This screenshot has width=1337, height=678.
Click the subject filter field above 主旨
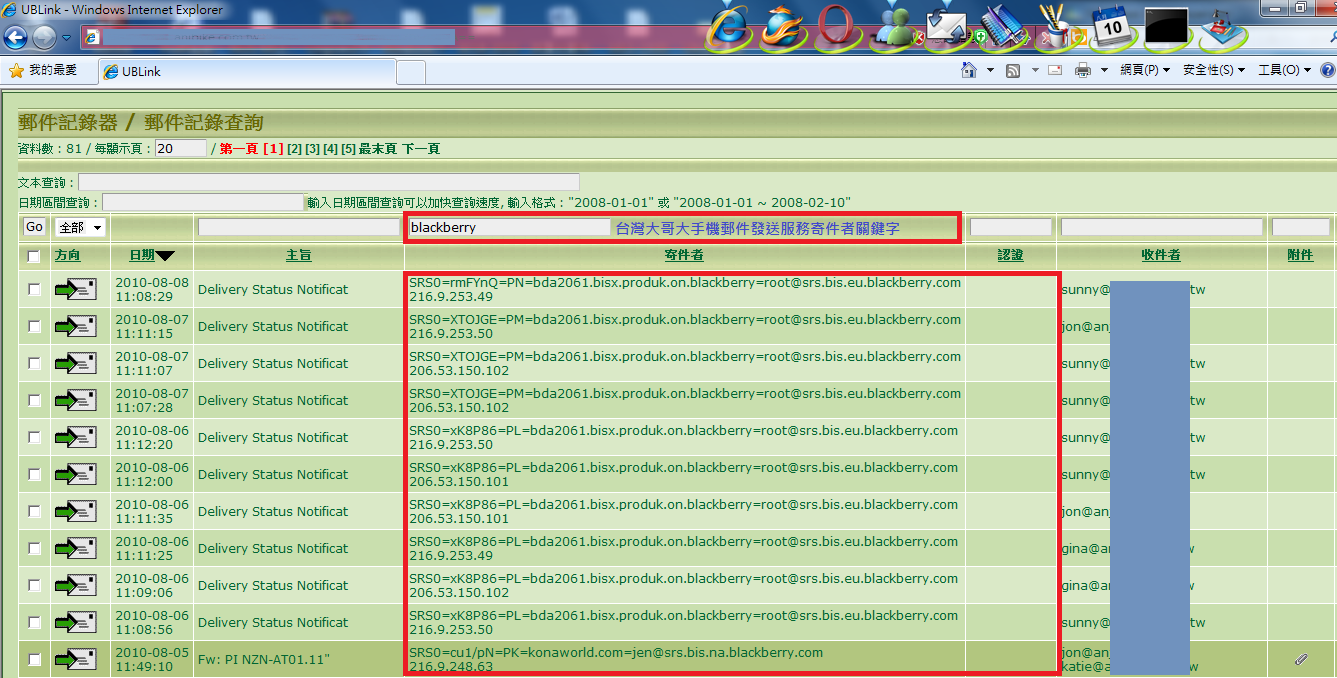tap(299, 227)
